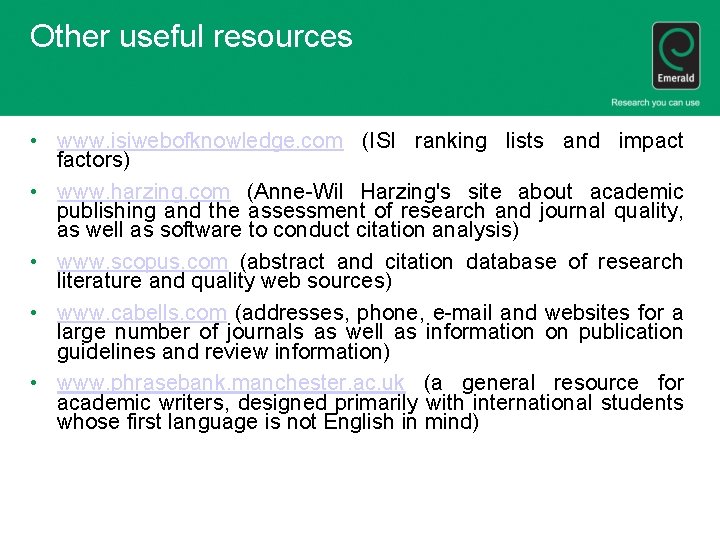Click the text 'academic writers, designed primarily with international students'
Screen dimensions: 720x540
370,403
